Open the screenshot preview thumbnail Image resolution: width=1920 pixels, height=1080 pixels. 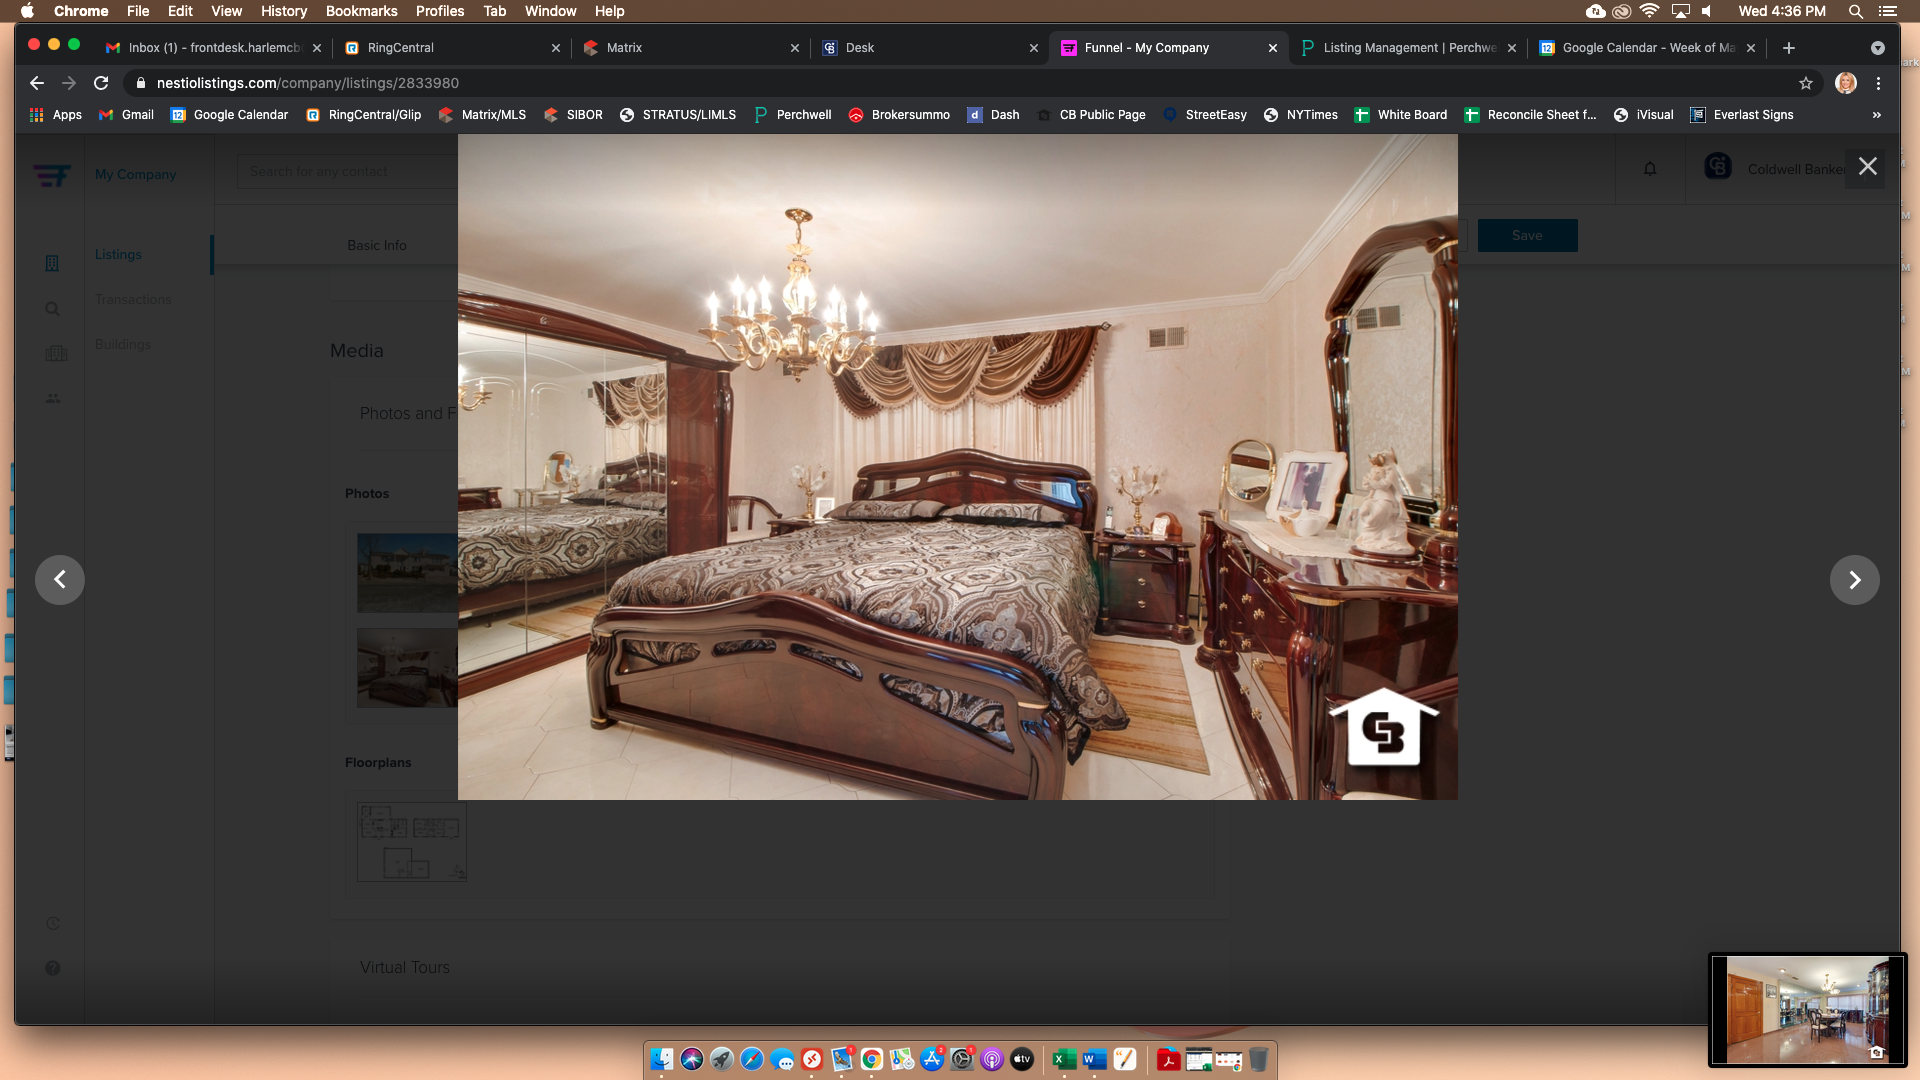coord(1808,1010)
